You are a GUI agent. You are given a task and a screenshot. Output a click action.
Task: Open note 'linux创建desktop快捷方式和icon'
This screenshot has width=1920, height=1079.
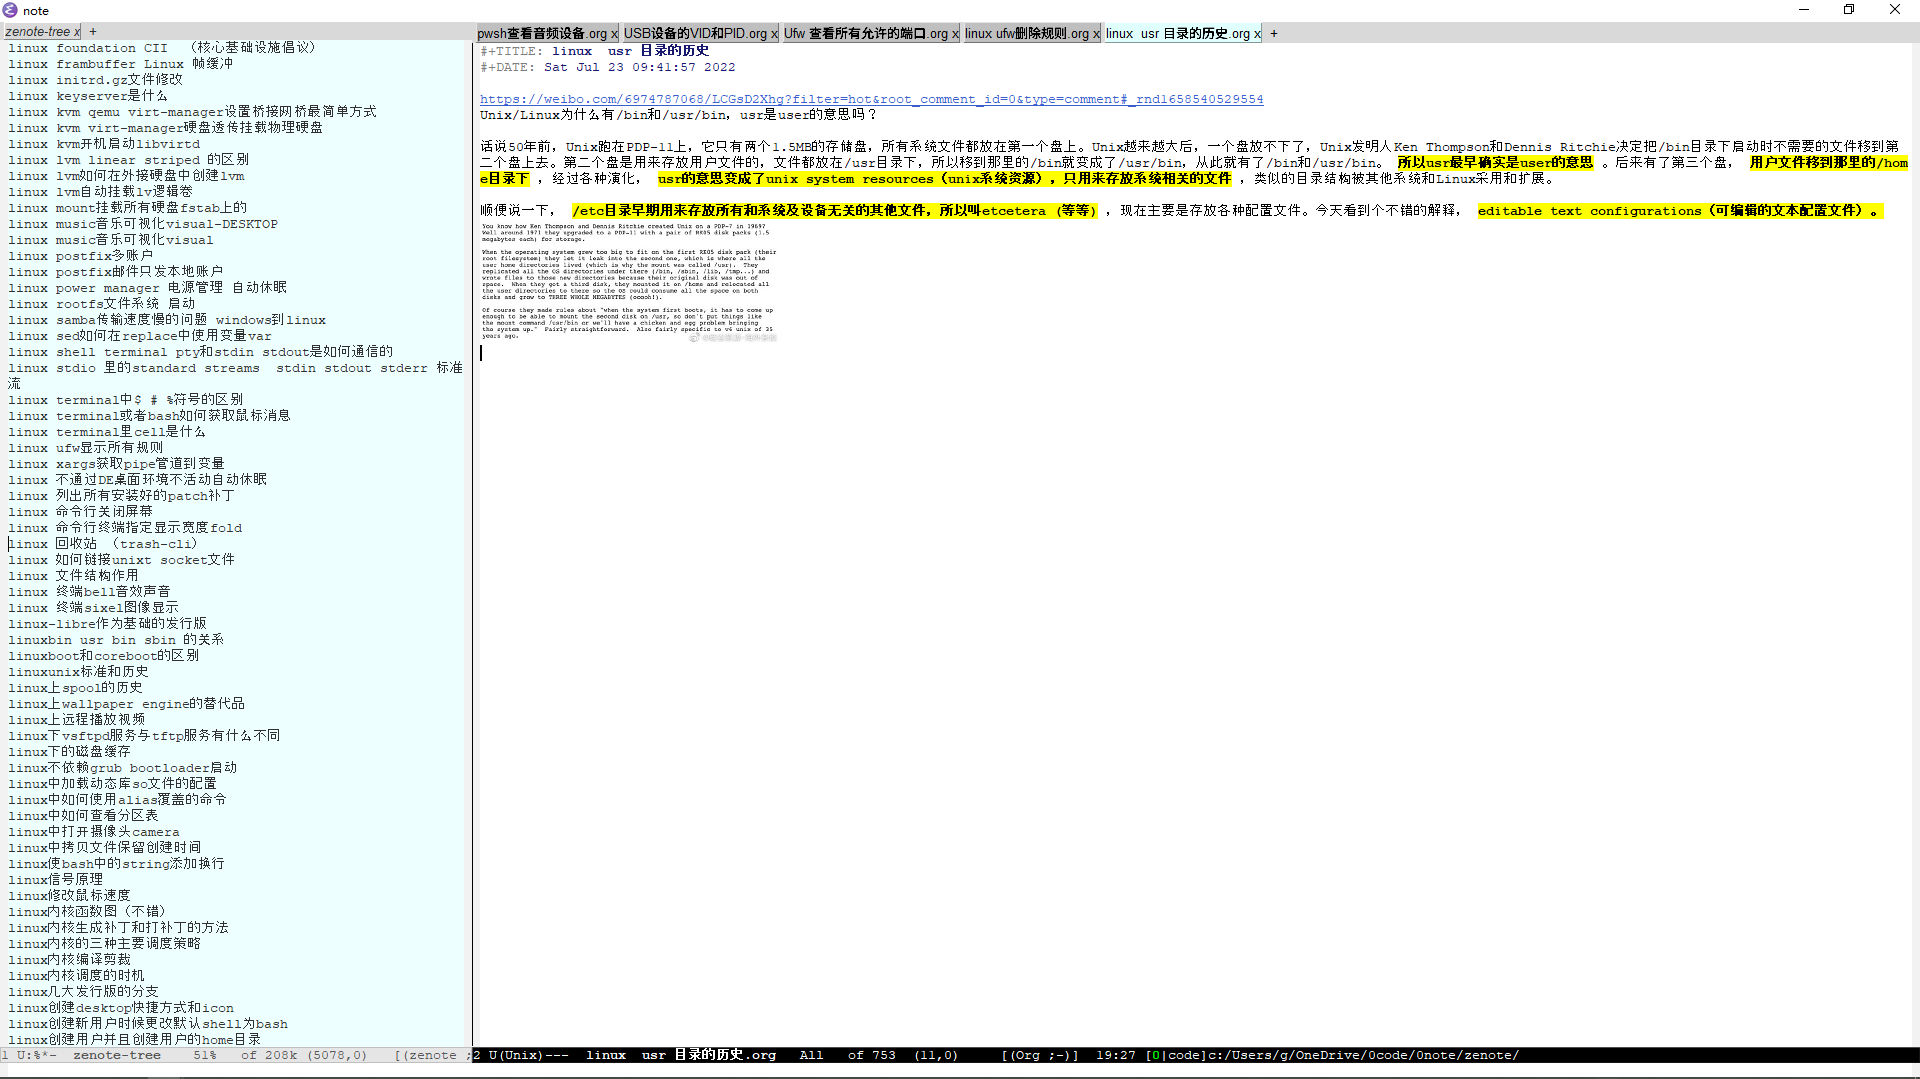121,1008
